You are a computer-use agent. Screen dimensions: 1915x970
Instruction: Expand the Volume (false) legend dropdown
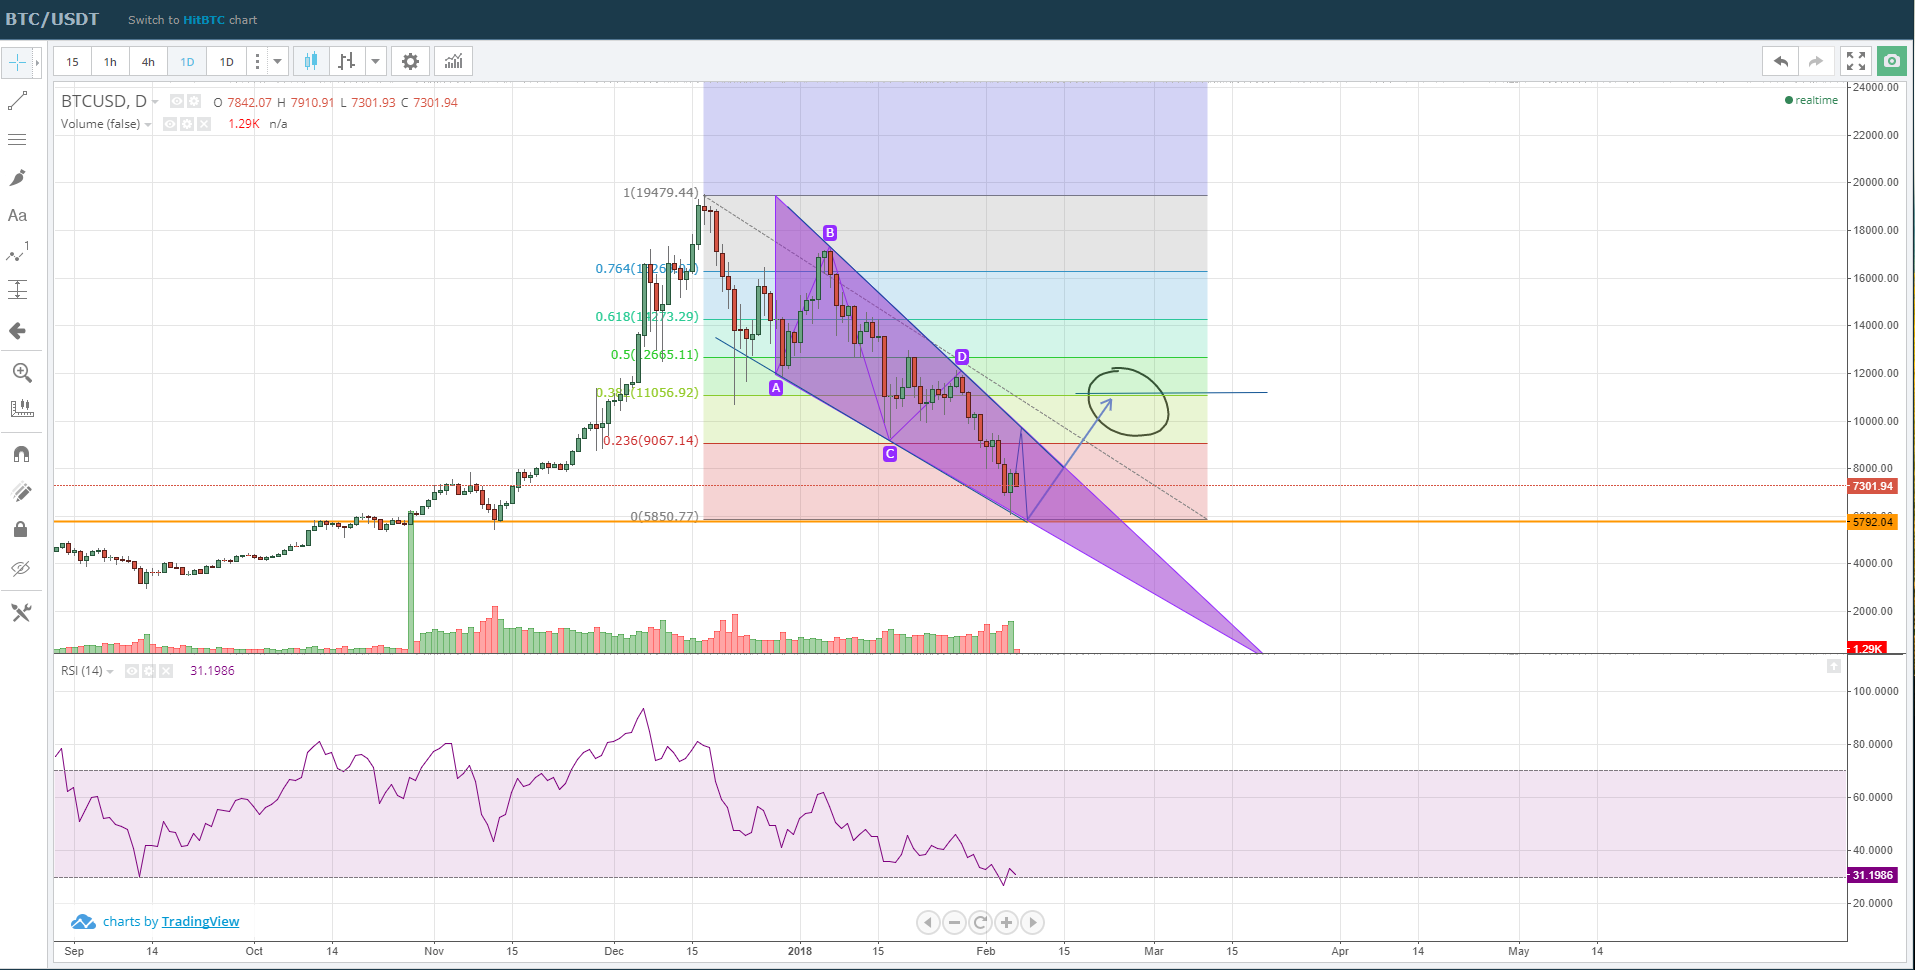(148, 125)
